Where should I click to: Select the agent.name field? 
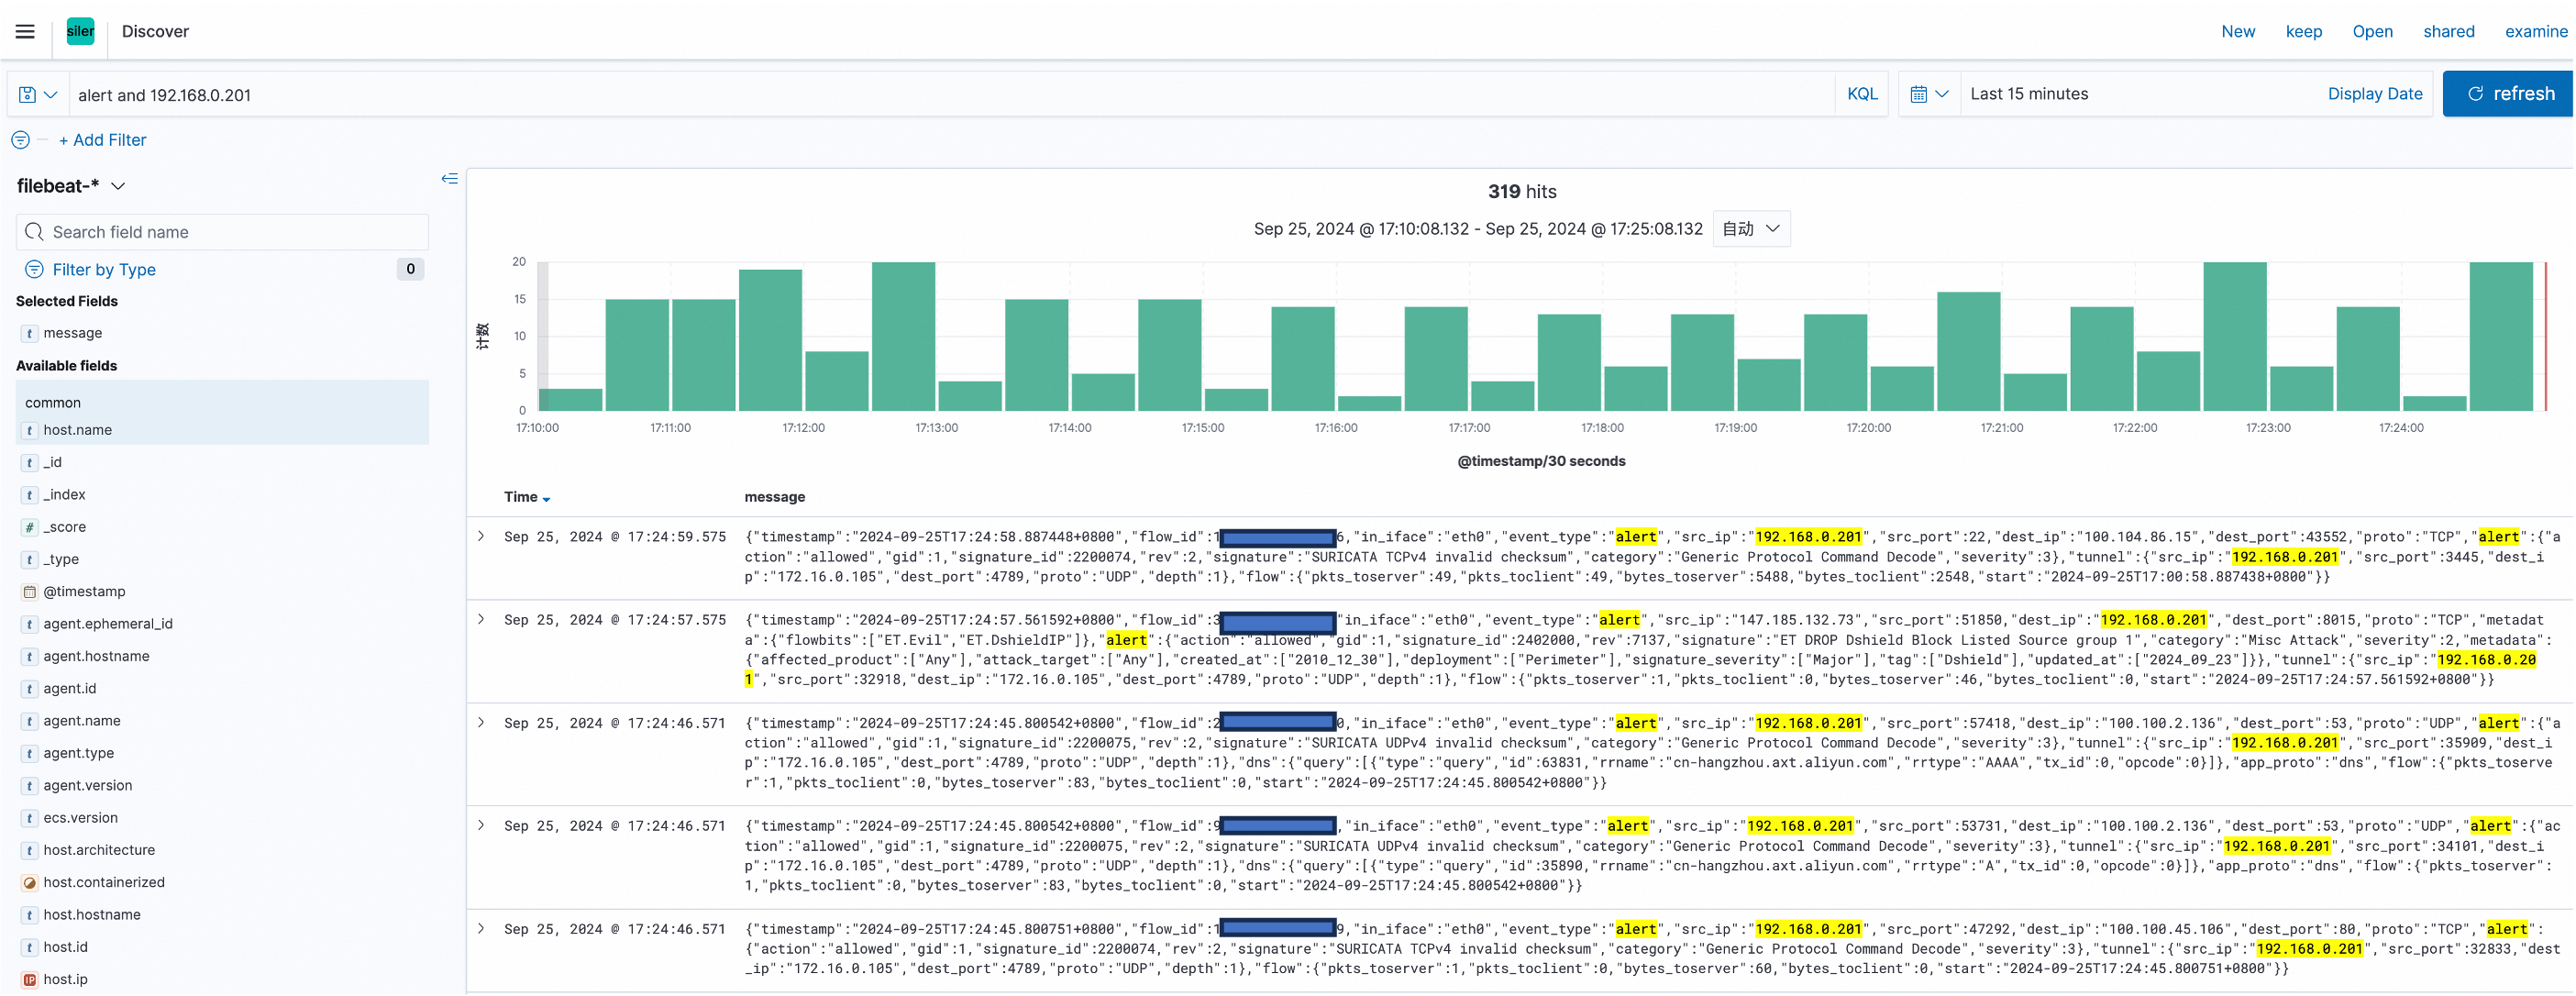coord(81,721)
